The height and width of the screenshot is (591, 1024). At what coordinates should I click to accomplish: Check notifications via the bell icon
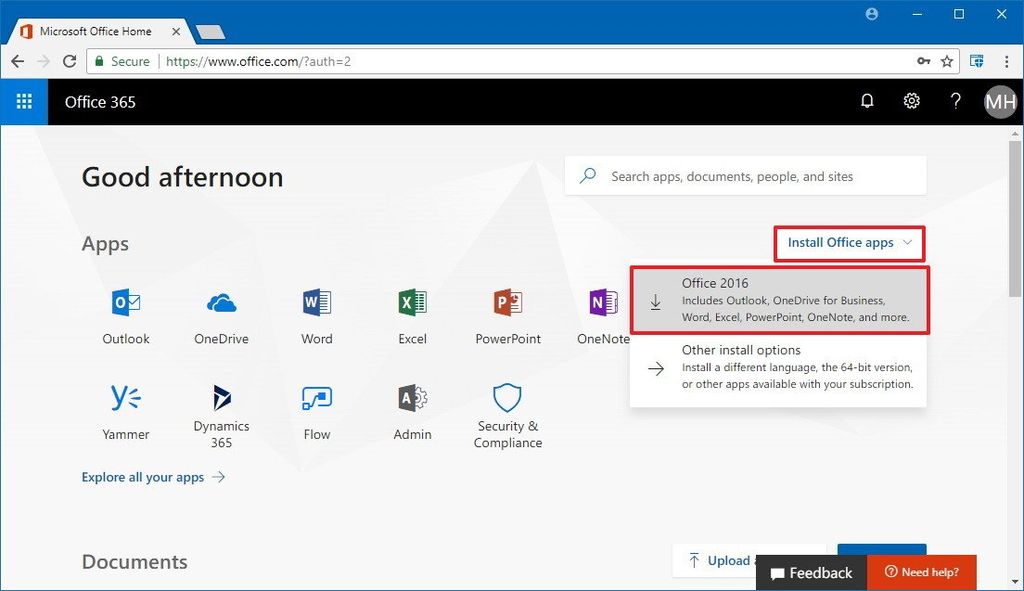[x=867, y=101]
